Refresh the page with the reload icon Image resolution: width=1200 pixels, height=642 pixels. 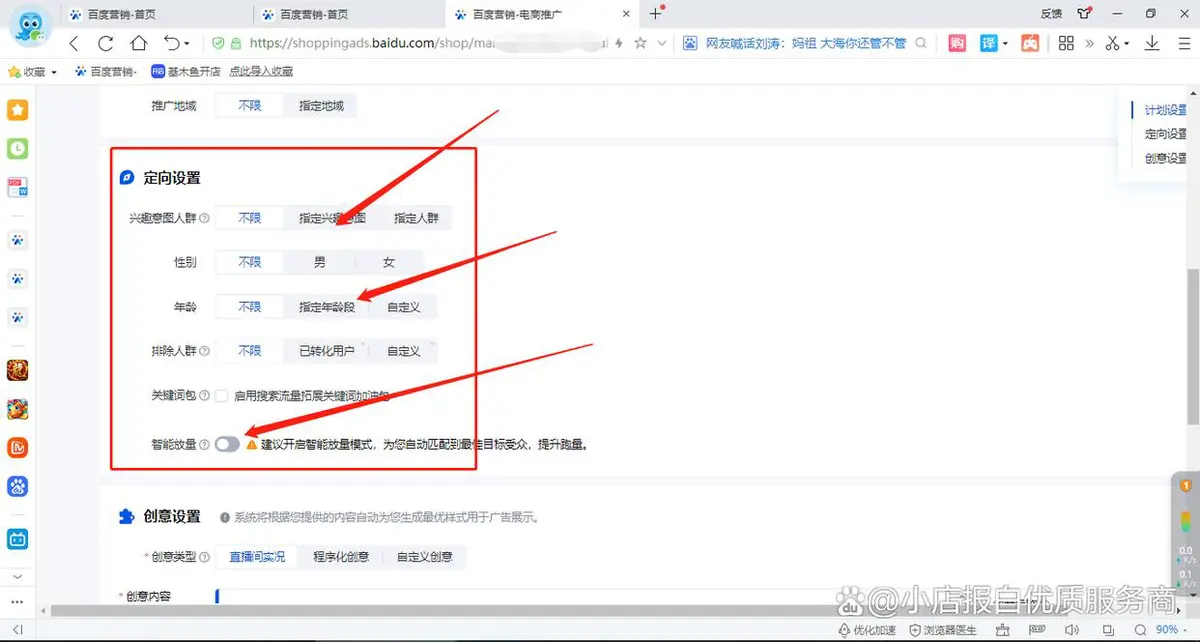point(105,43)
